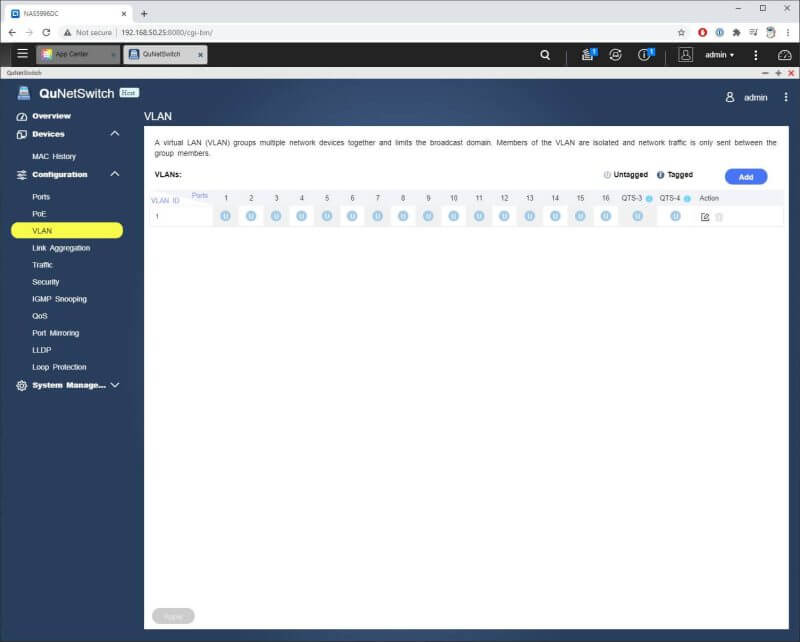Click the user profile icon in QTS bar
800x642 pixels.
pyautogui.click(x=685, y=55)
